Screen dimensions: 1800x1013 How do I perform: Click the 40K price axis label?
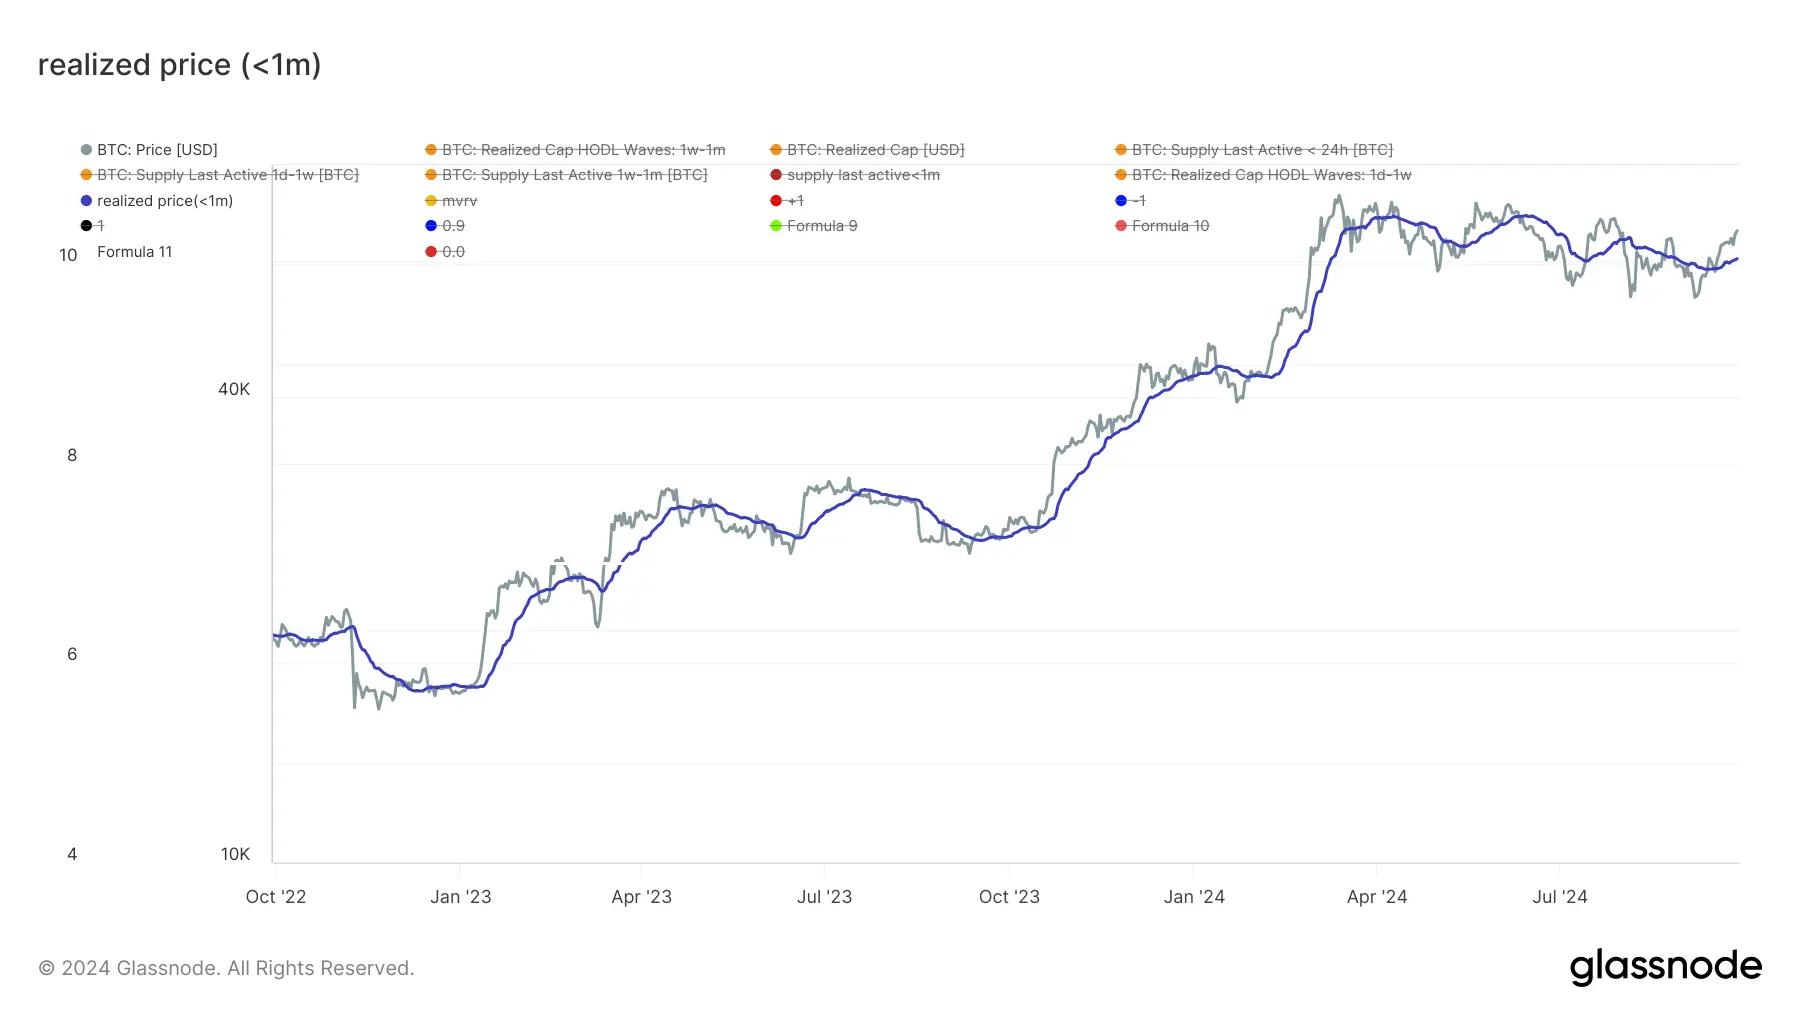[x=234, y=389]
